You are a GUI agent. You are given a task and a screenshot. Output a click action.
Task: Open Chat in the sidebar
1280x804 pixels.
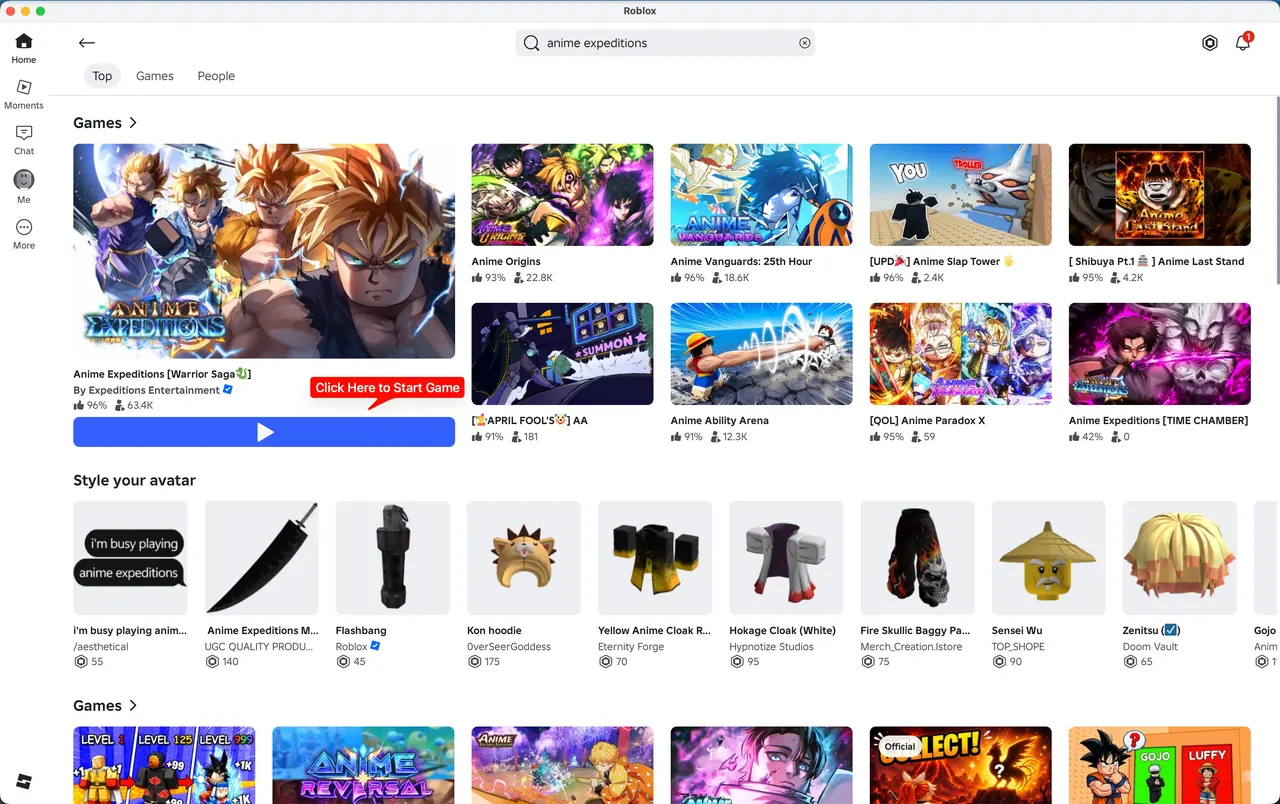[24, 140]
